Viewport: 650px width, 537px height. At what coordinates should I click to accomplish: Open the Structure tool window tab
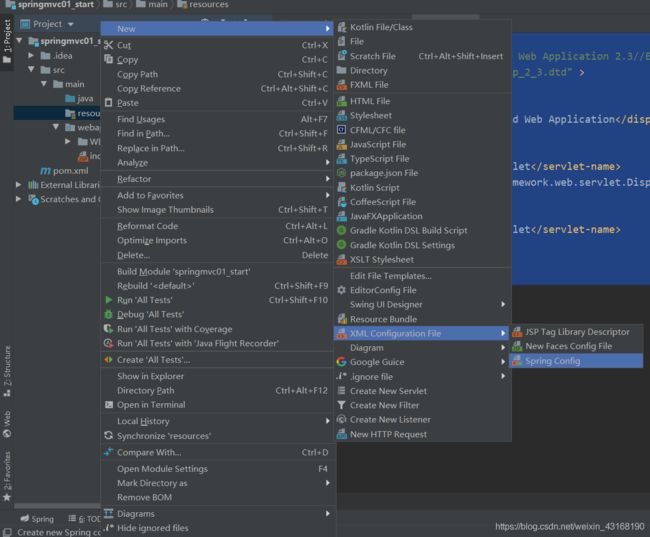[x=7, y=371]
